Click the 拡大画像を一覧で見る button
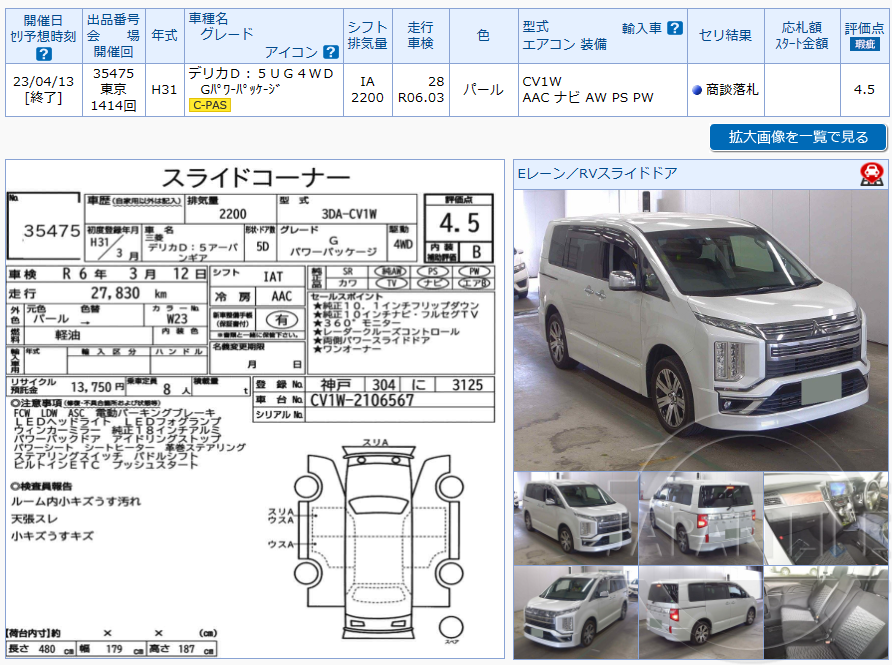Screen dimensions: 892x665 [x=797, y=137]
